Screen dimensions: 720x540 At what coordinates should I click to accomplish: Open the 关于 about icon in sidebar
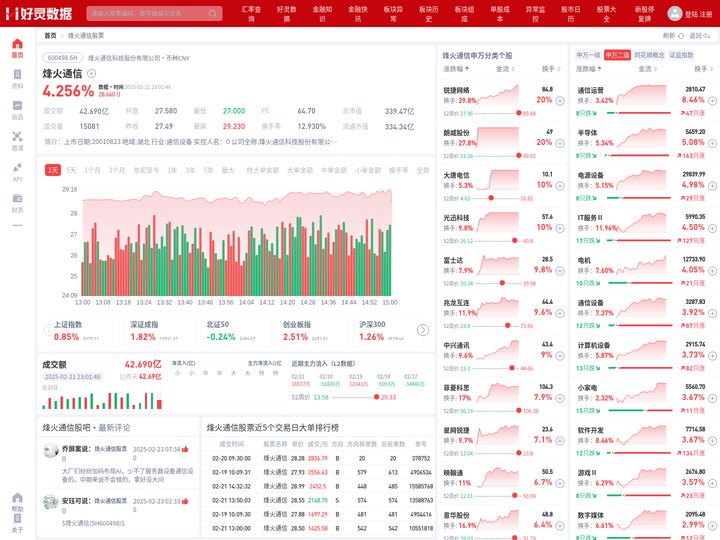[17, 518]
